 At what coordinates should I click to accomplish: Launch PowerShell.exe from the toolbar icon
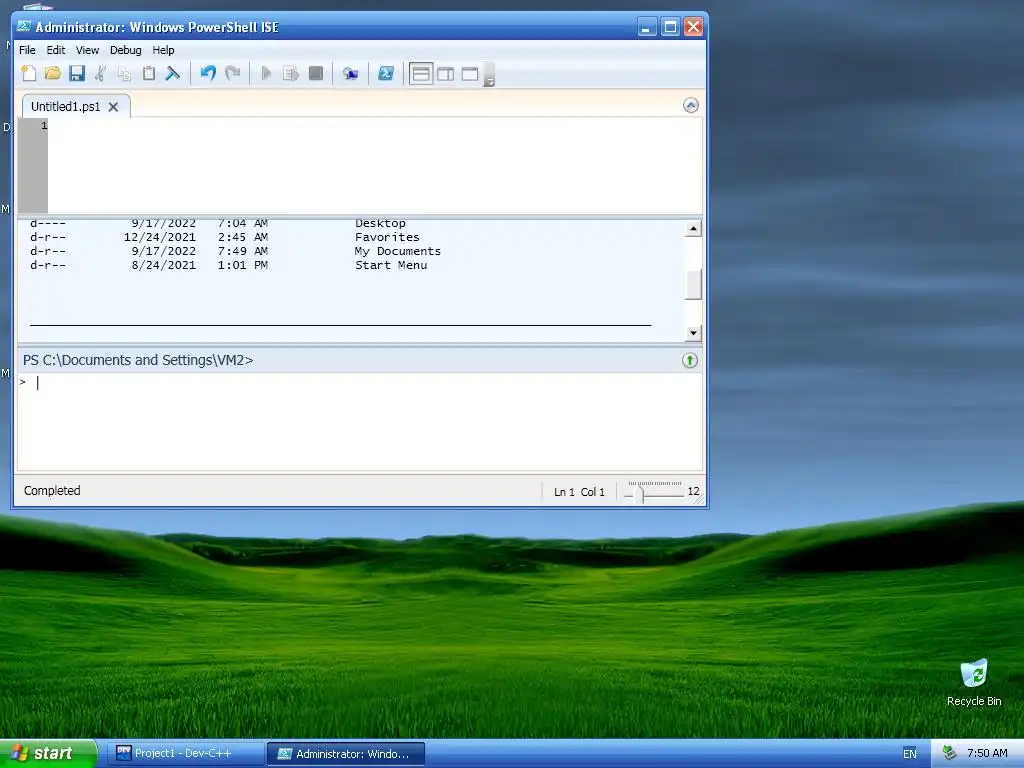pos(386,74)
